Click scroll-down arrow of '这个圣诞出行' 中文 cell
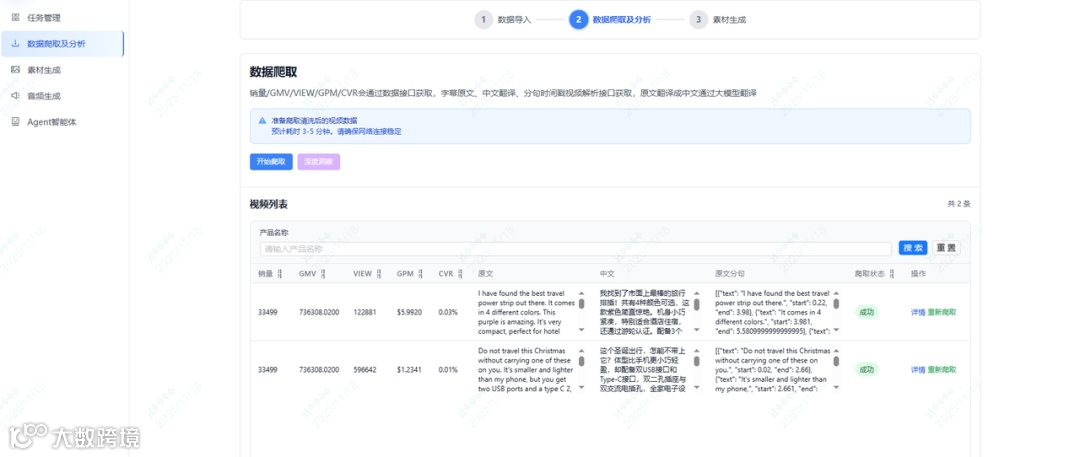 (696, 388)
